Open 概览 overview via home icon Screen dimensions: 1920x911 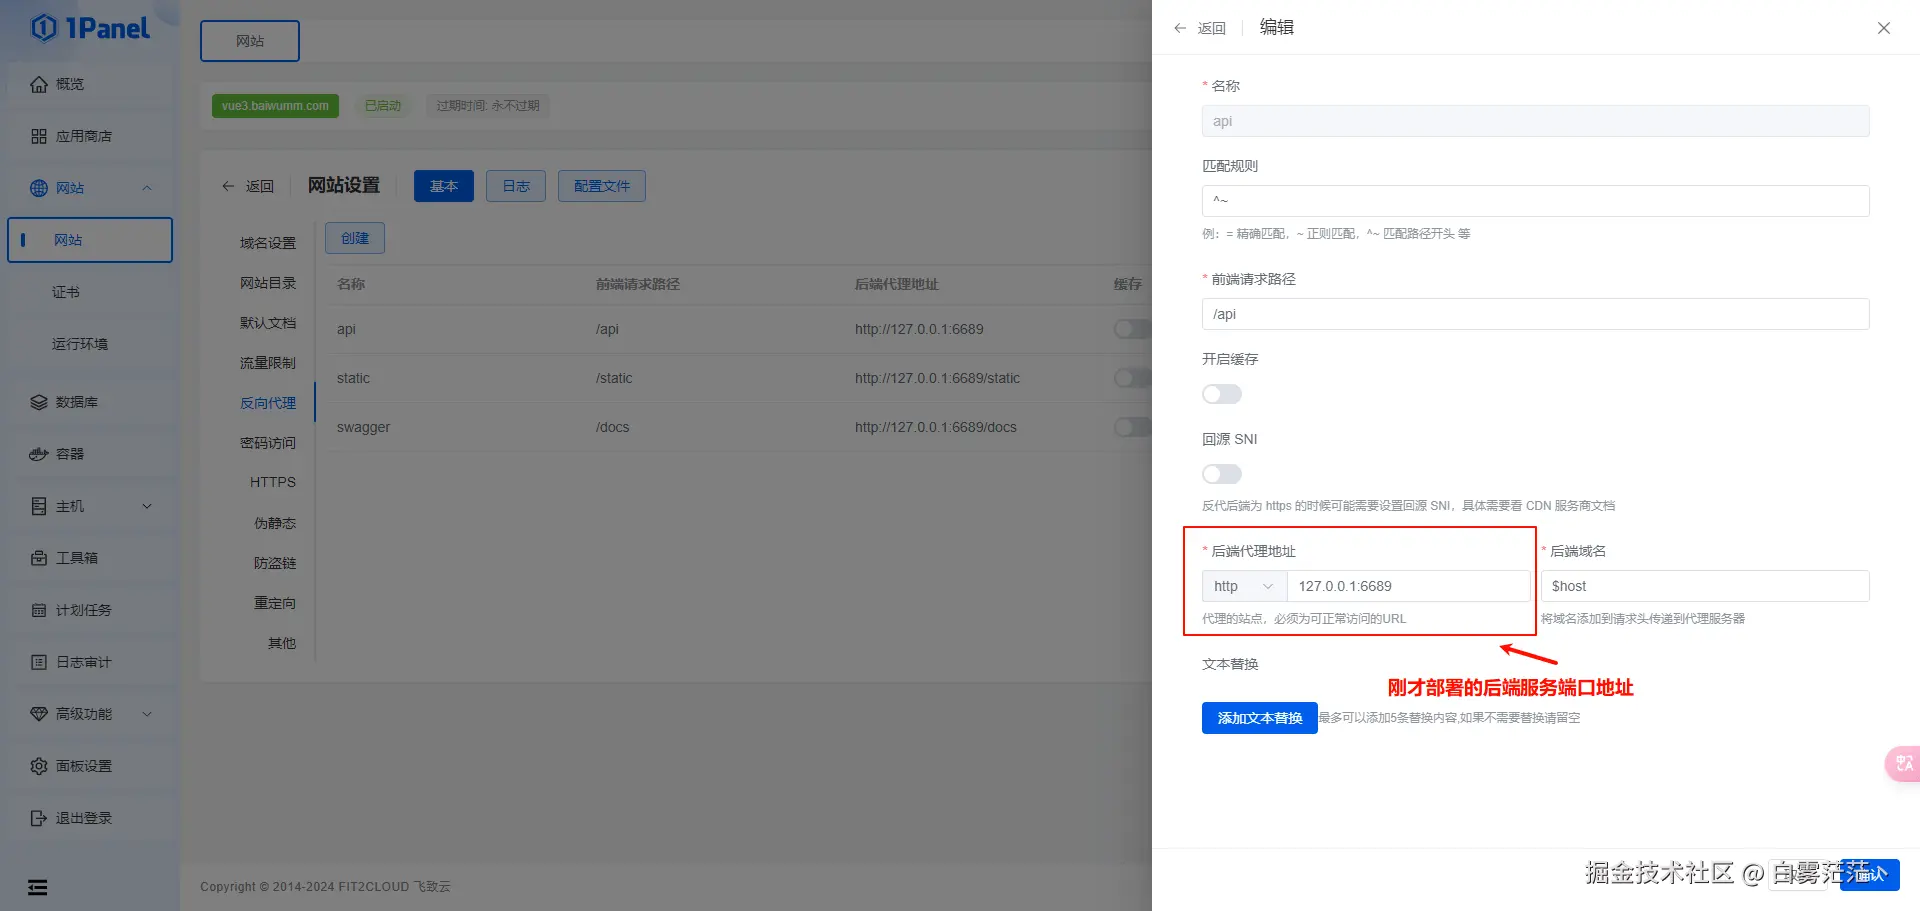39,84
